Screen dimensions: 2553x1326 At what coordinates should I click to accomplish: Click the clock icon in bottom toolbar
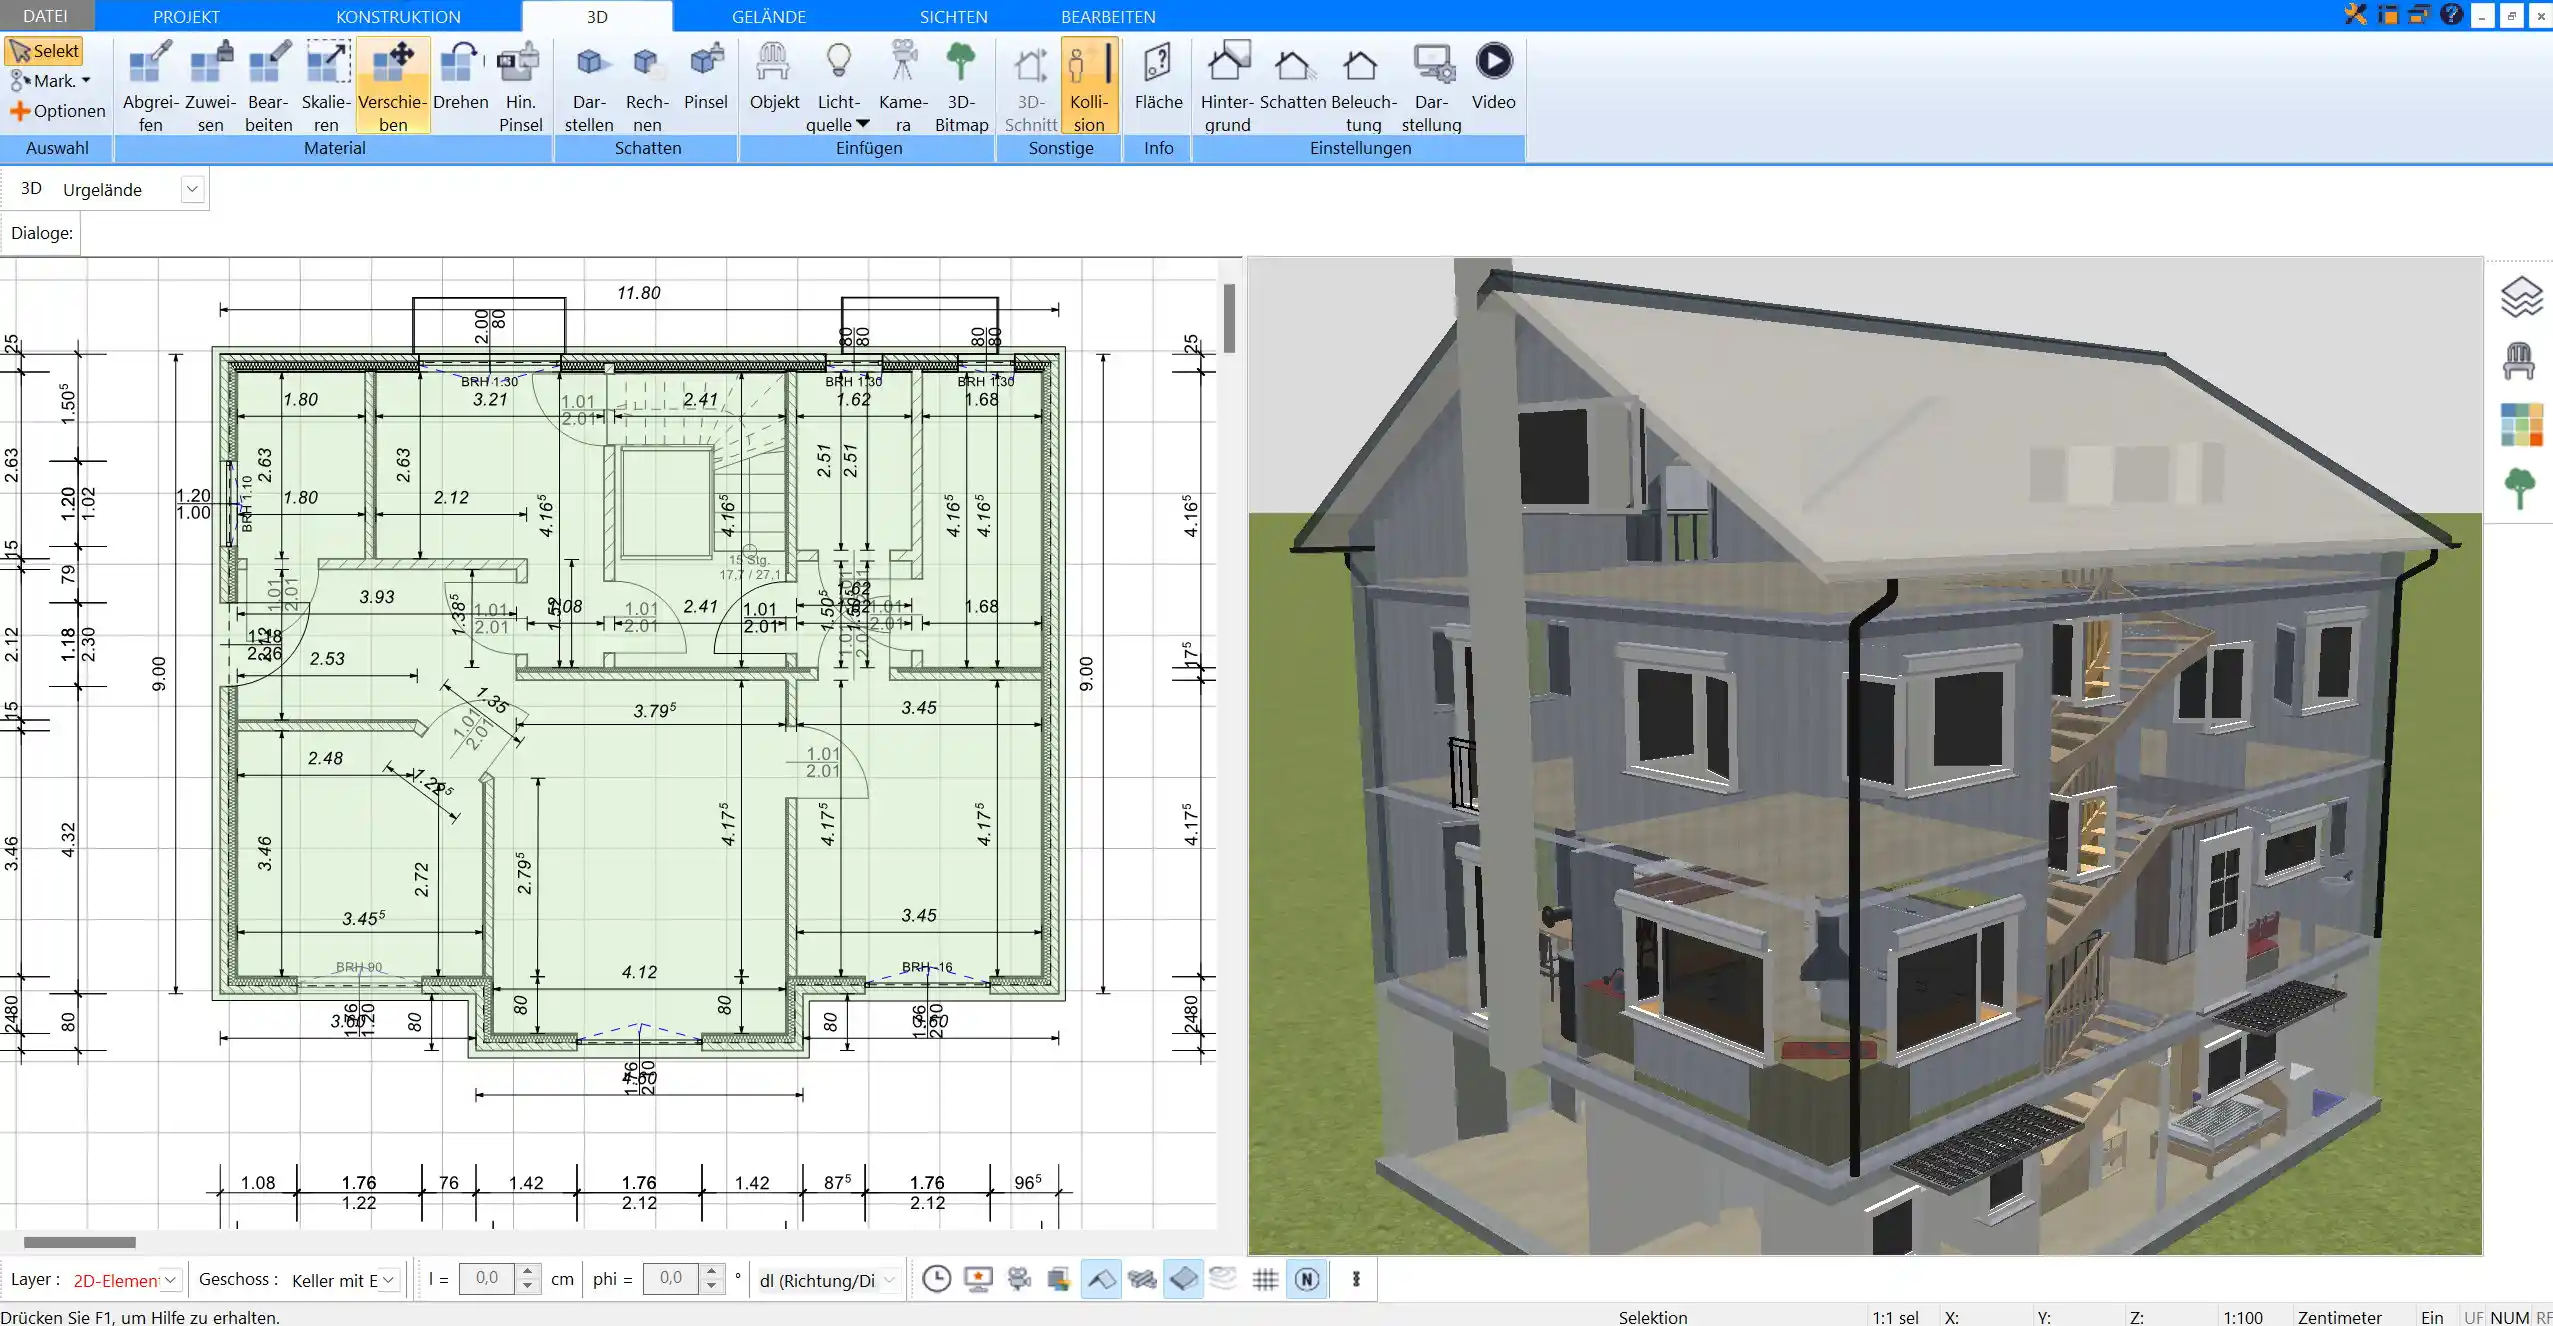tap(936, 1279)
